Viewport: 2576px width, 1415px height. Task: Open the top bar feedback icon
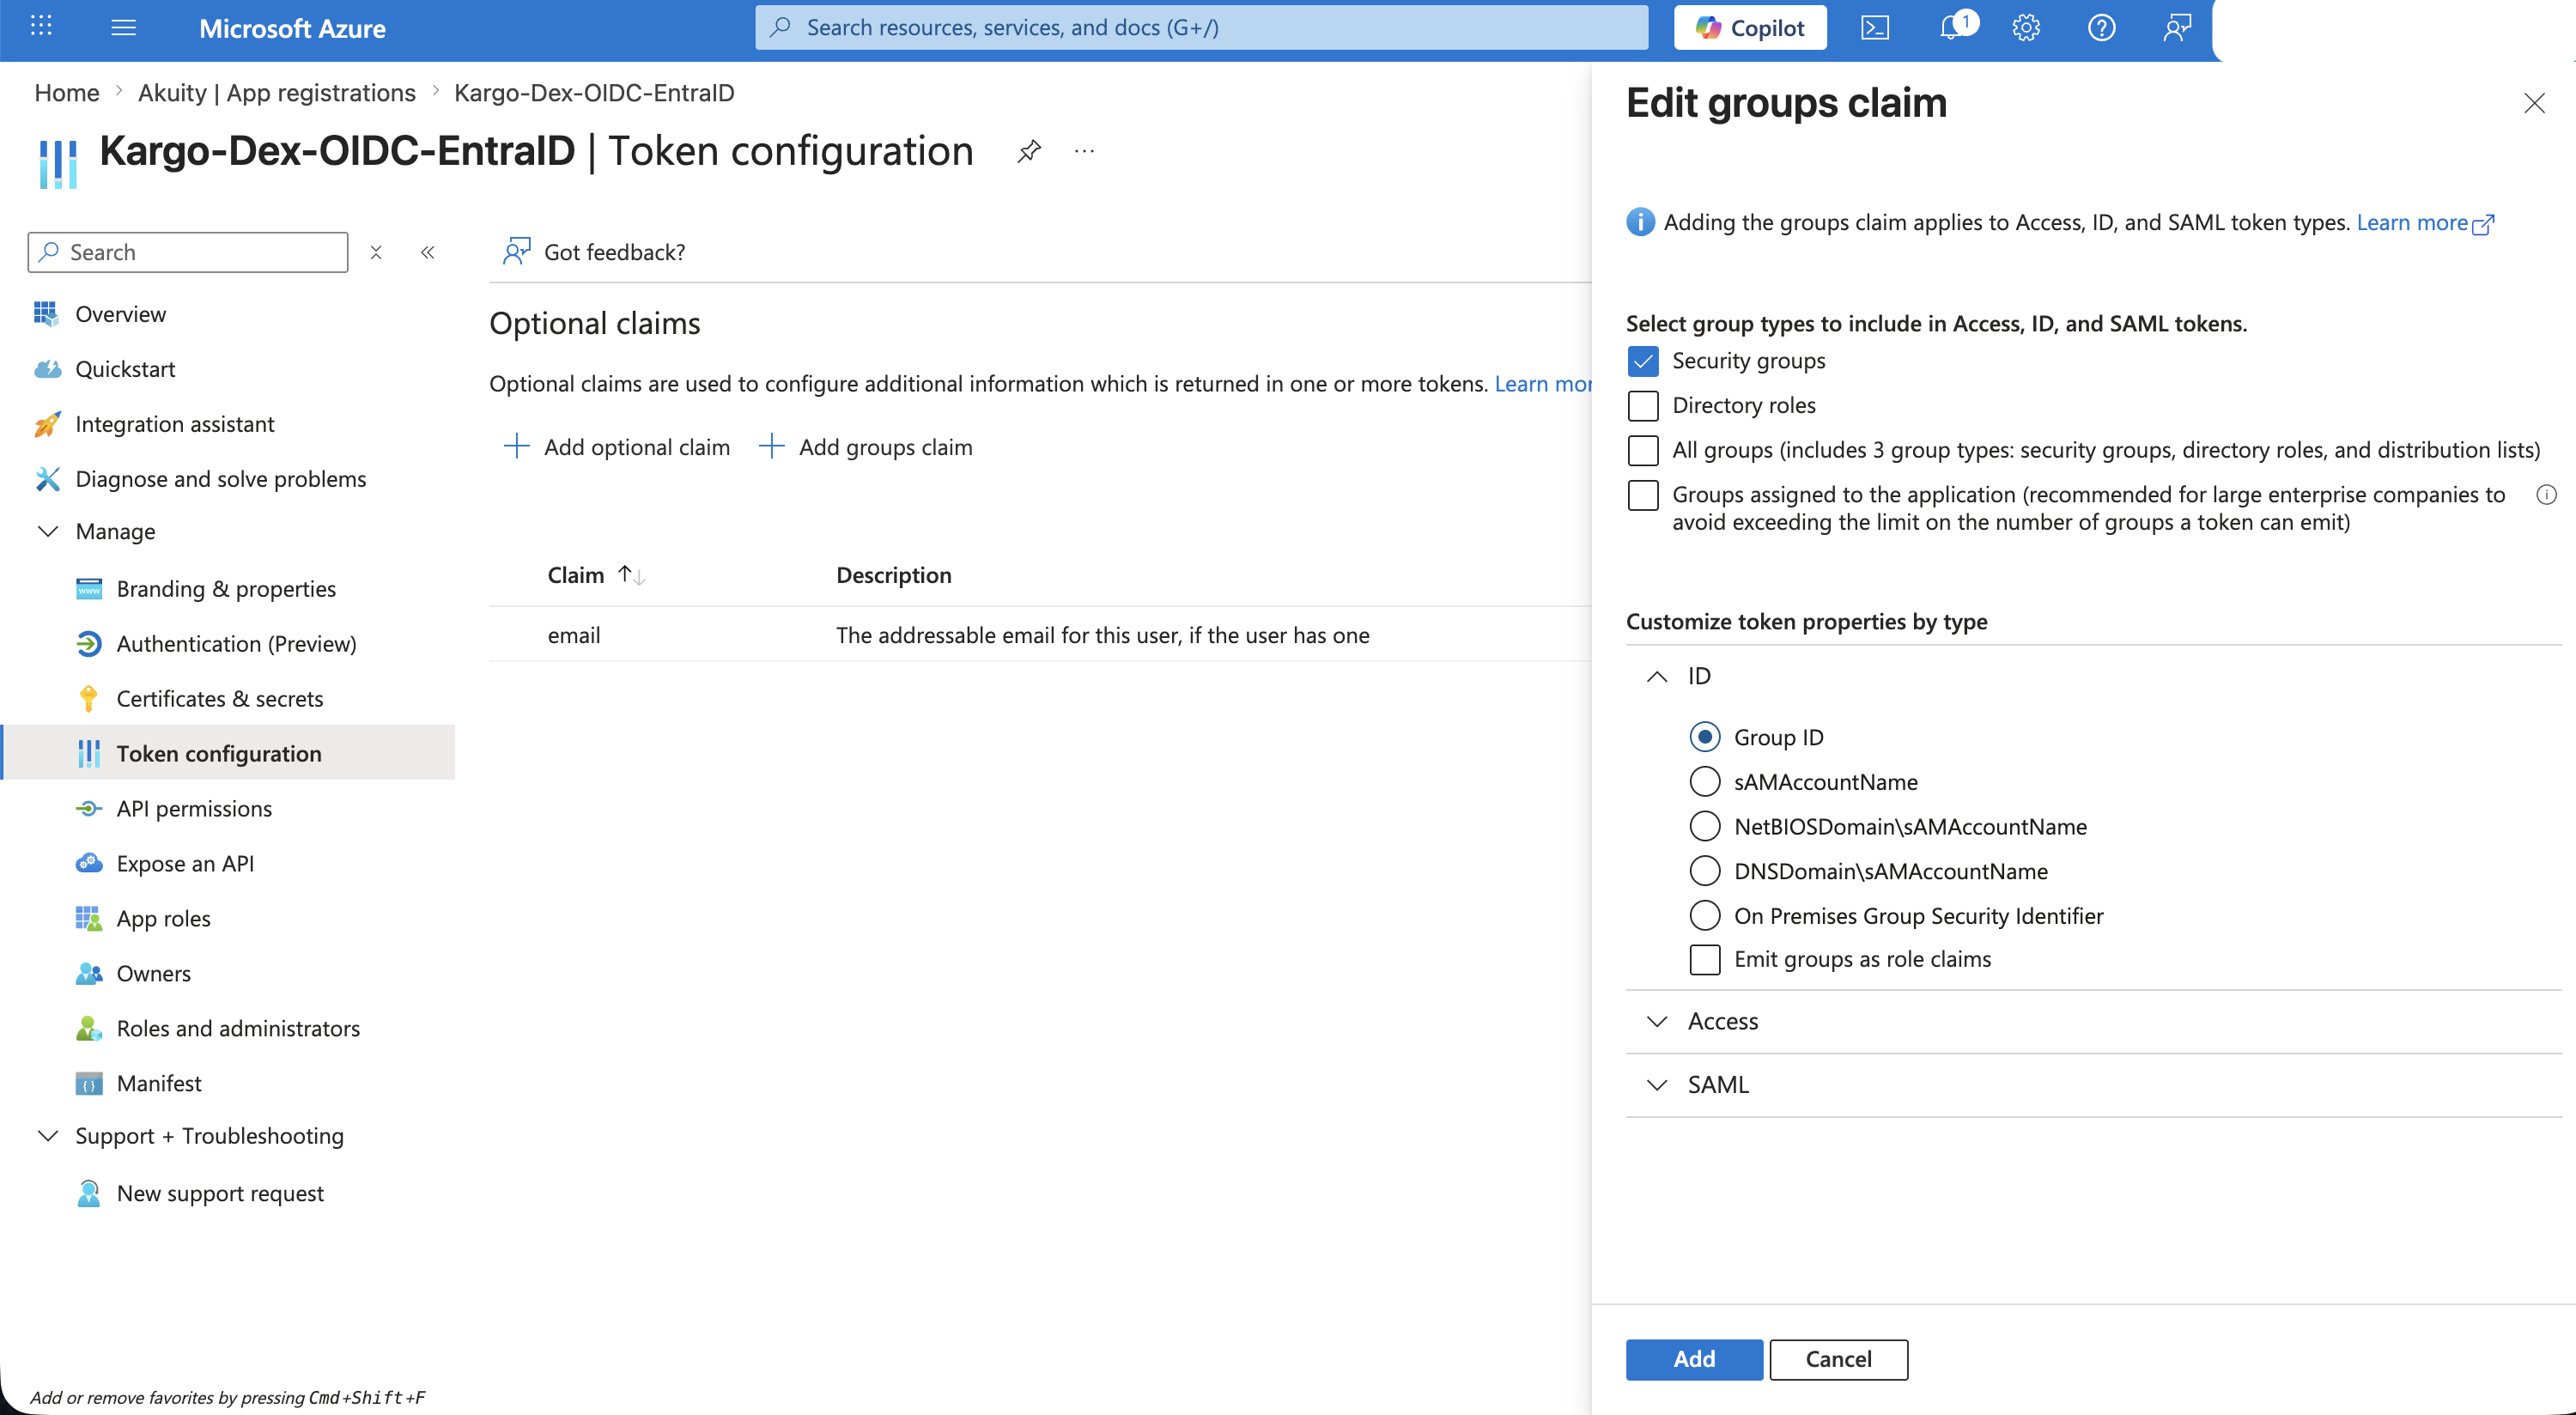2177,28
